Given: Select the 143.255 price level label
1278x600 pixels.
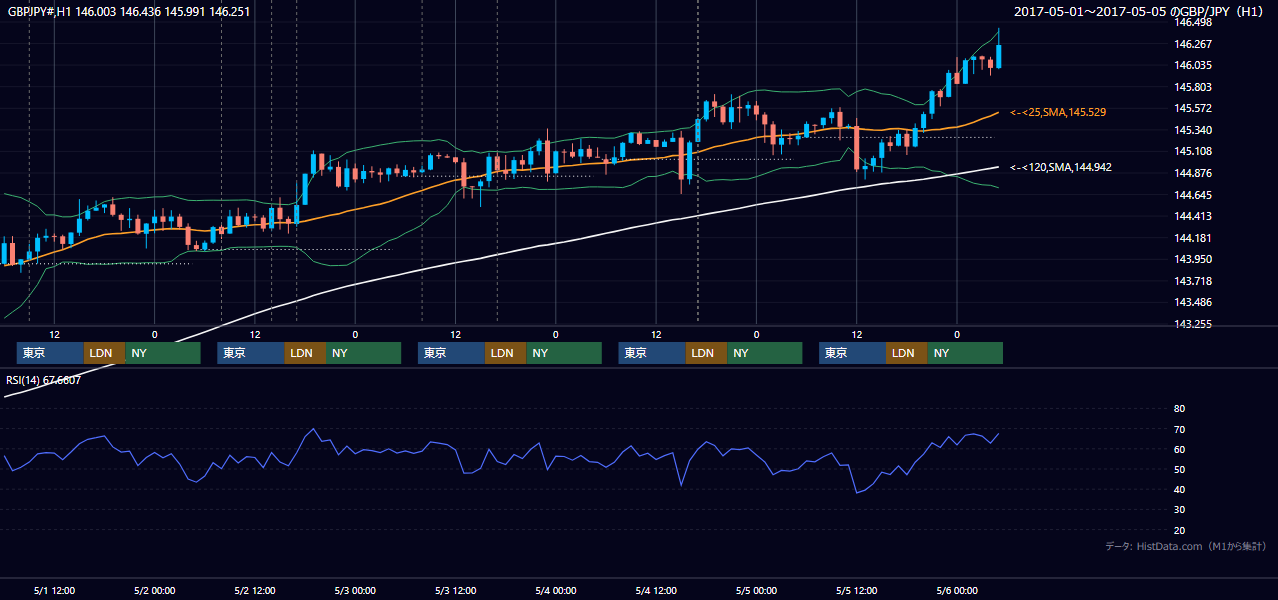Looking at the screenshot, I should (x=1193, y=324).
